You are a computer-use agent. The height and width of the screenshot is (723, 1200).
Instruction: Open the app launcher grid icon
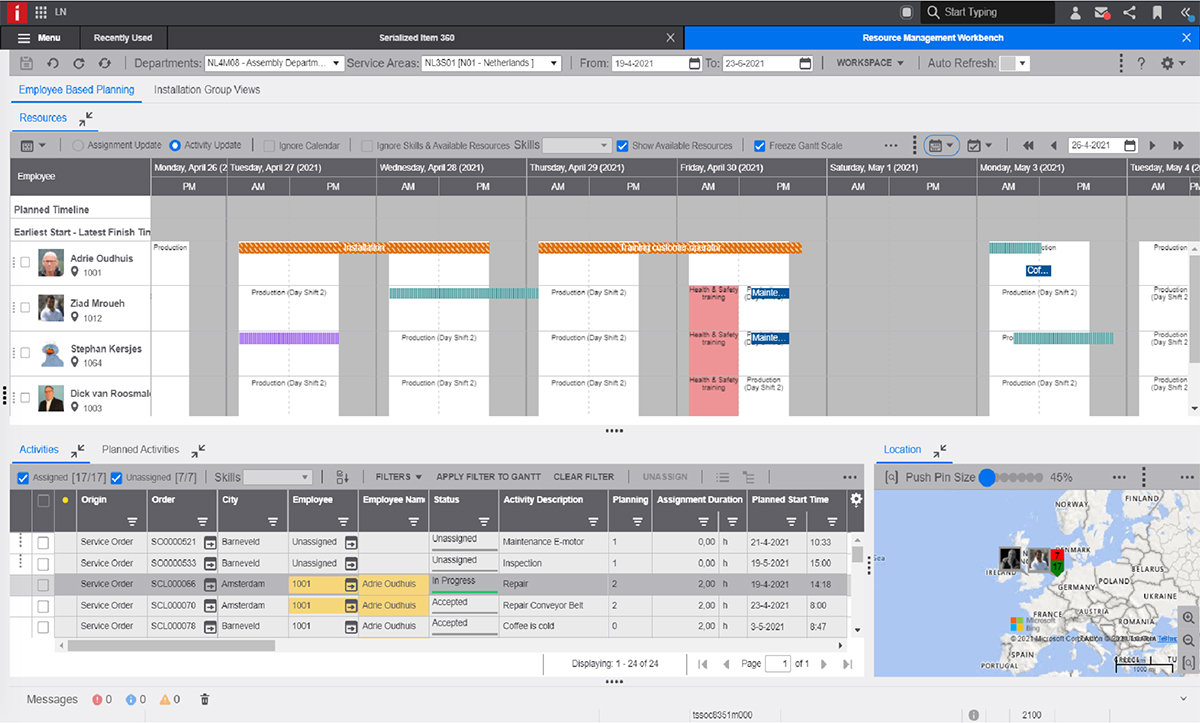pyautogui.click(x=40, y=13)
